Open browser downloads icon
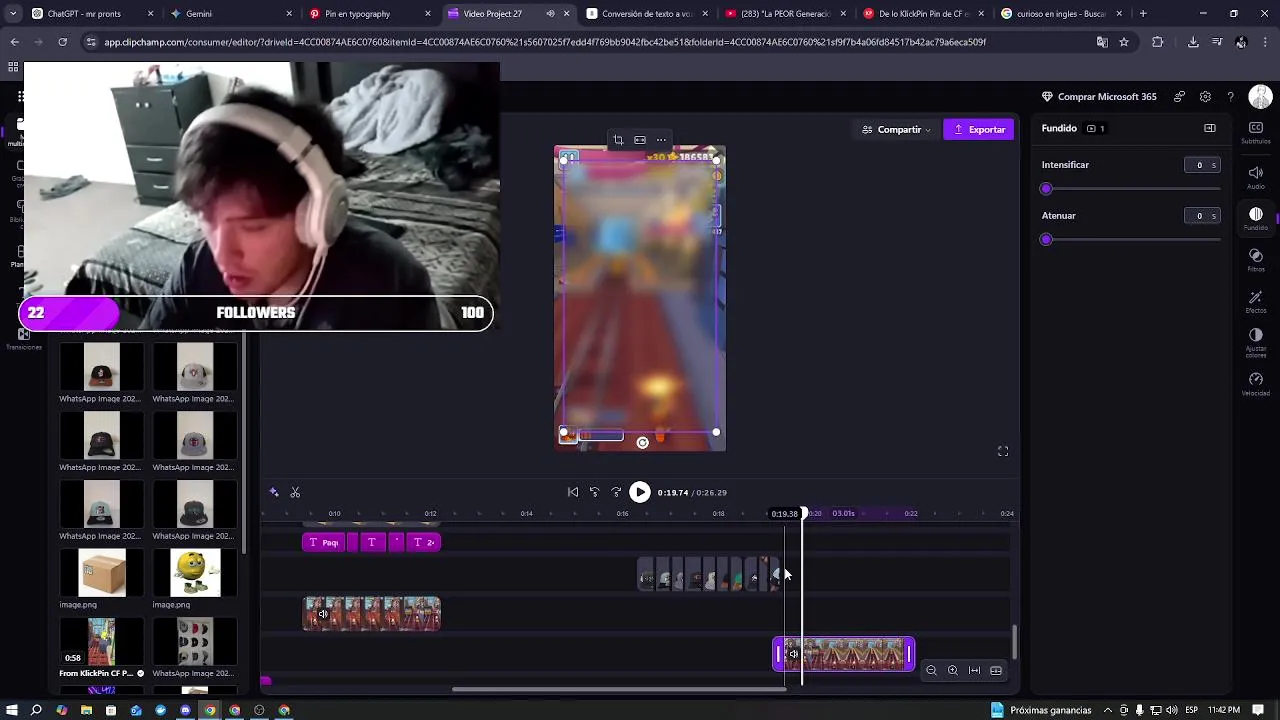 point(1193,42)
